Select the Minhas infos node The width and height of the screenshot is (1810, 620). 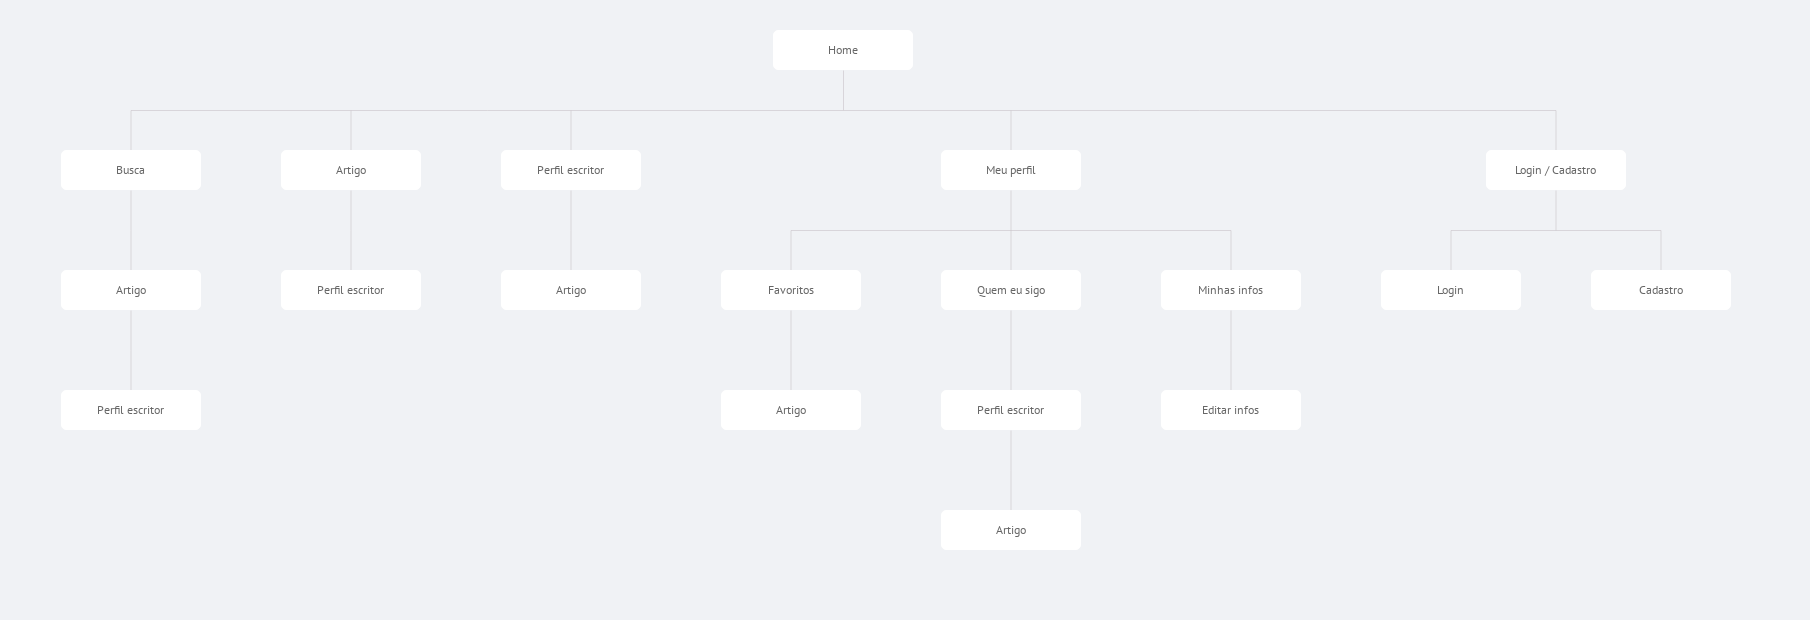click(1231, 290)
